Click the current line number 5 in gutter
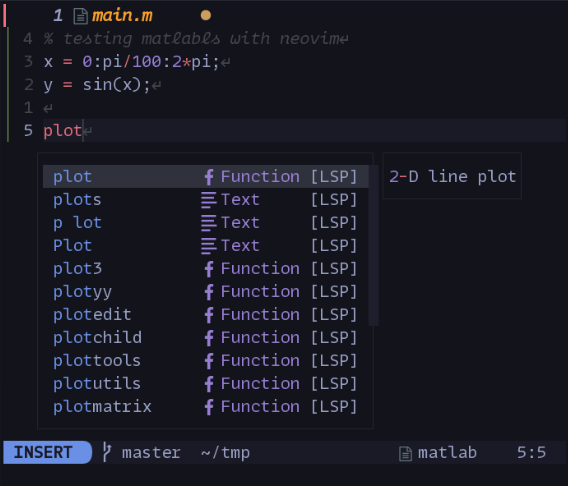Screen dimensions: 568x486 click(x=28, y=131)
